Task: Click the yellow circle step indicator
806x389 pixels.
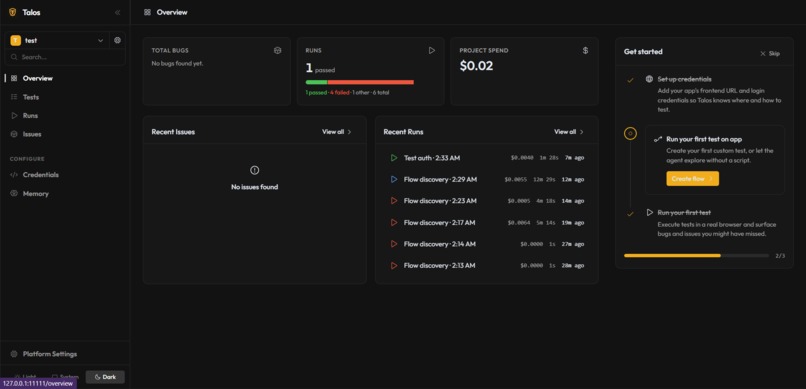Action: tap(630, 134)
